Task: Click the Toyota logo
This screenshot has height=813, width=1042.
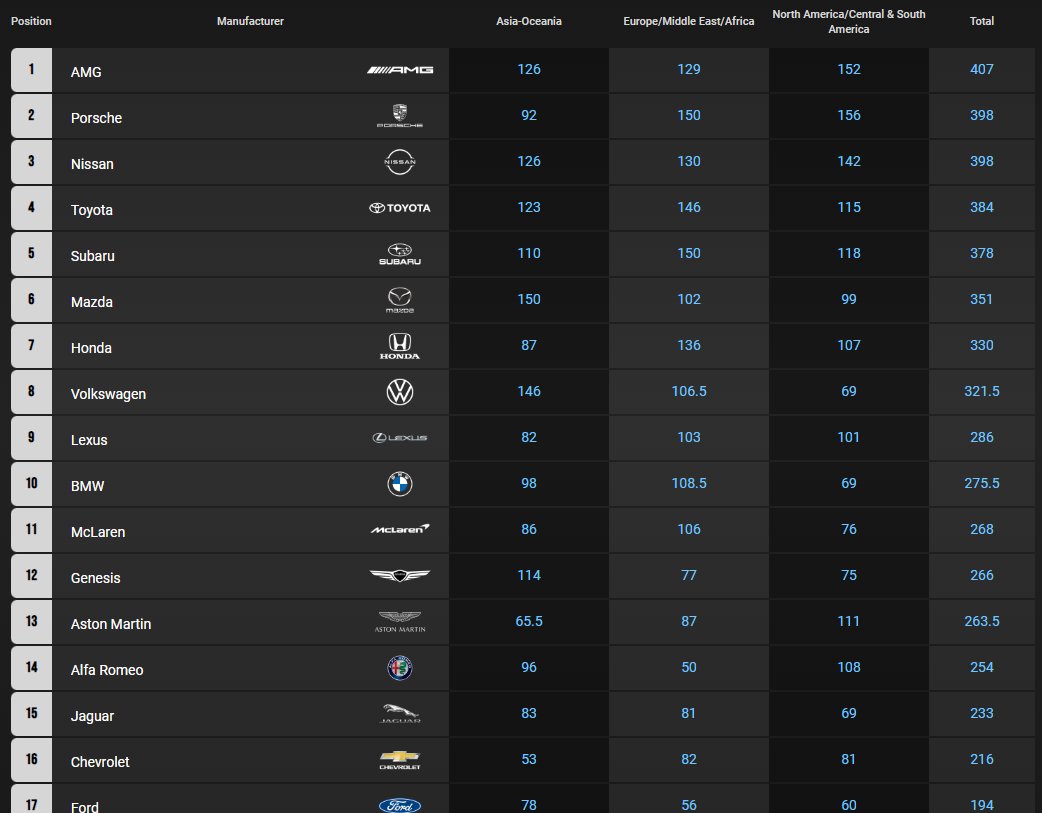Action: click(x=399, y=208)
